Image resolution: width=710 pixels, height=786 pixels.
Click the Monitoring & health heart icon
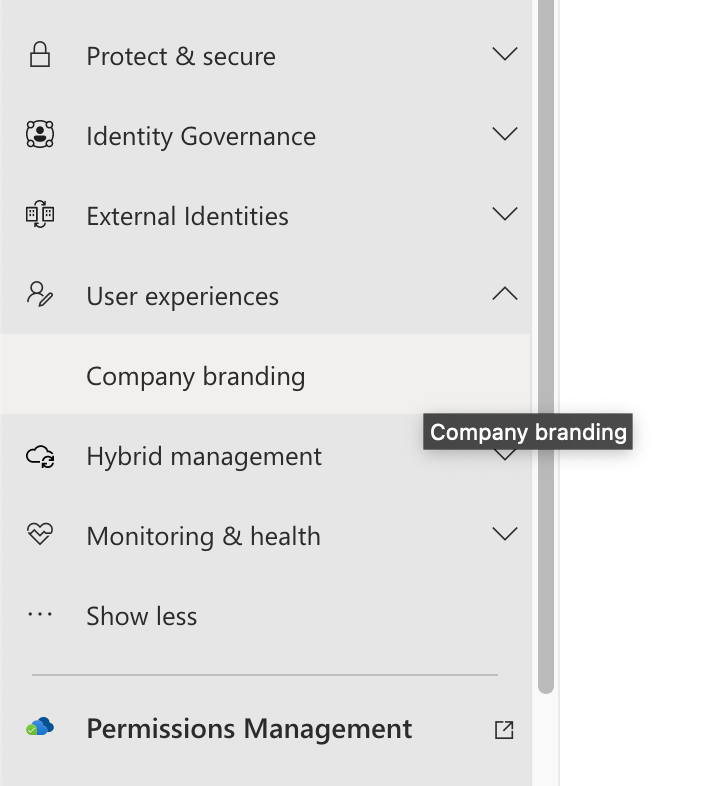tap(40, 534)
